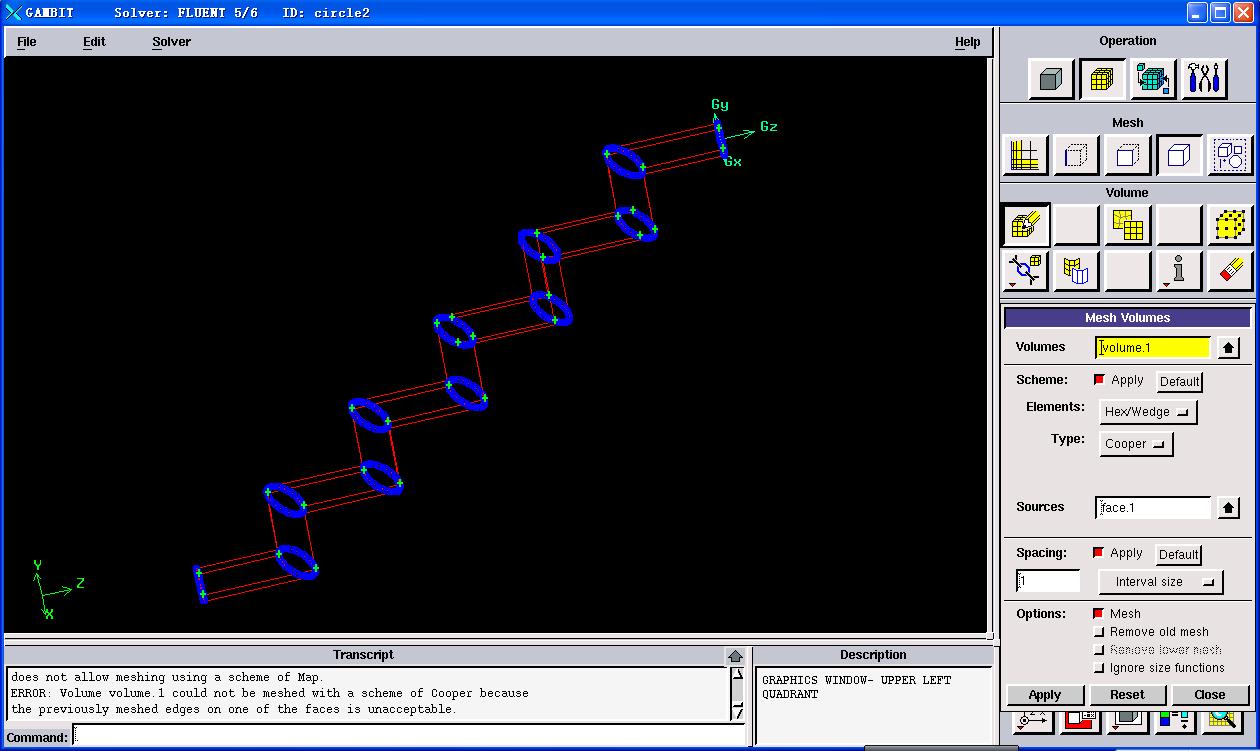
Task: Choose the Boundary Layer mesh icon
Action: (x=1025, y=155)
